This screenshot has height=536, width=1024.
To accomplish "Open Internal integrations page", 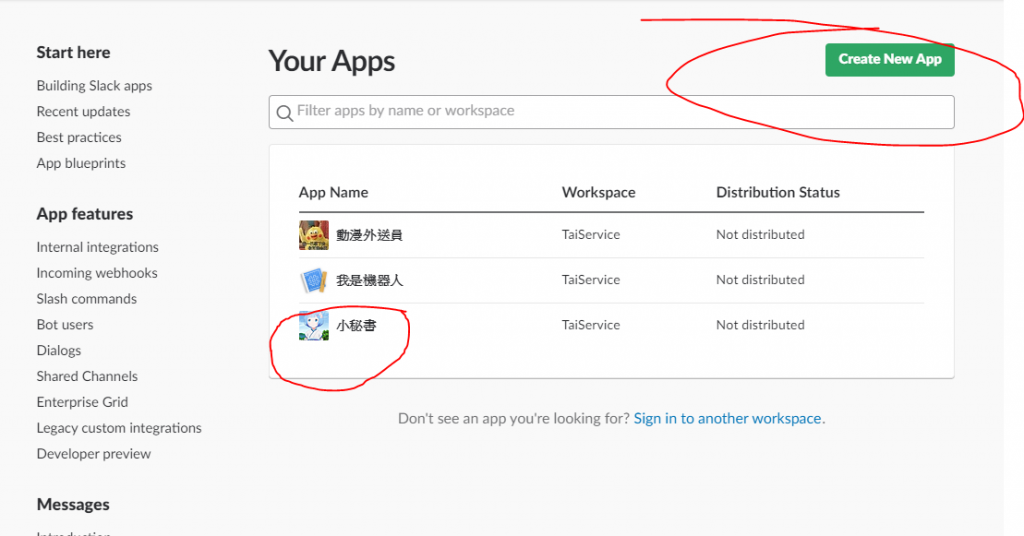I will pyautogui.click(x=97, y=247).
